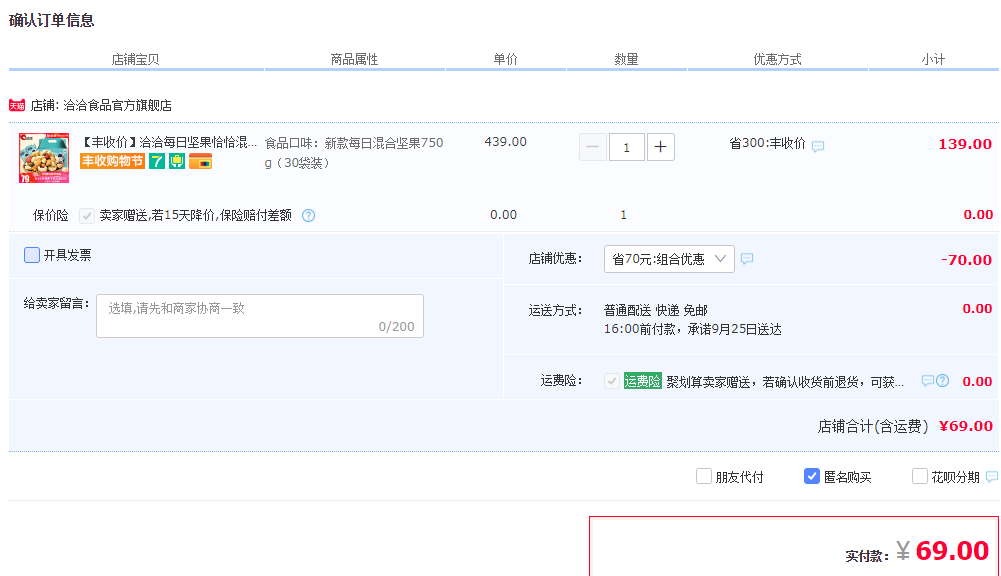Click the help question mark for 运费险

click(942, 381)
